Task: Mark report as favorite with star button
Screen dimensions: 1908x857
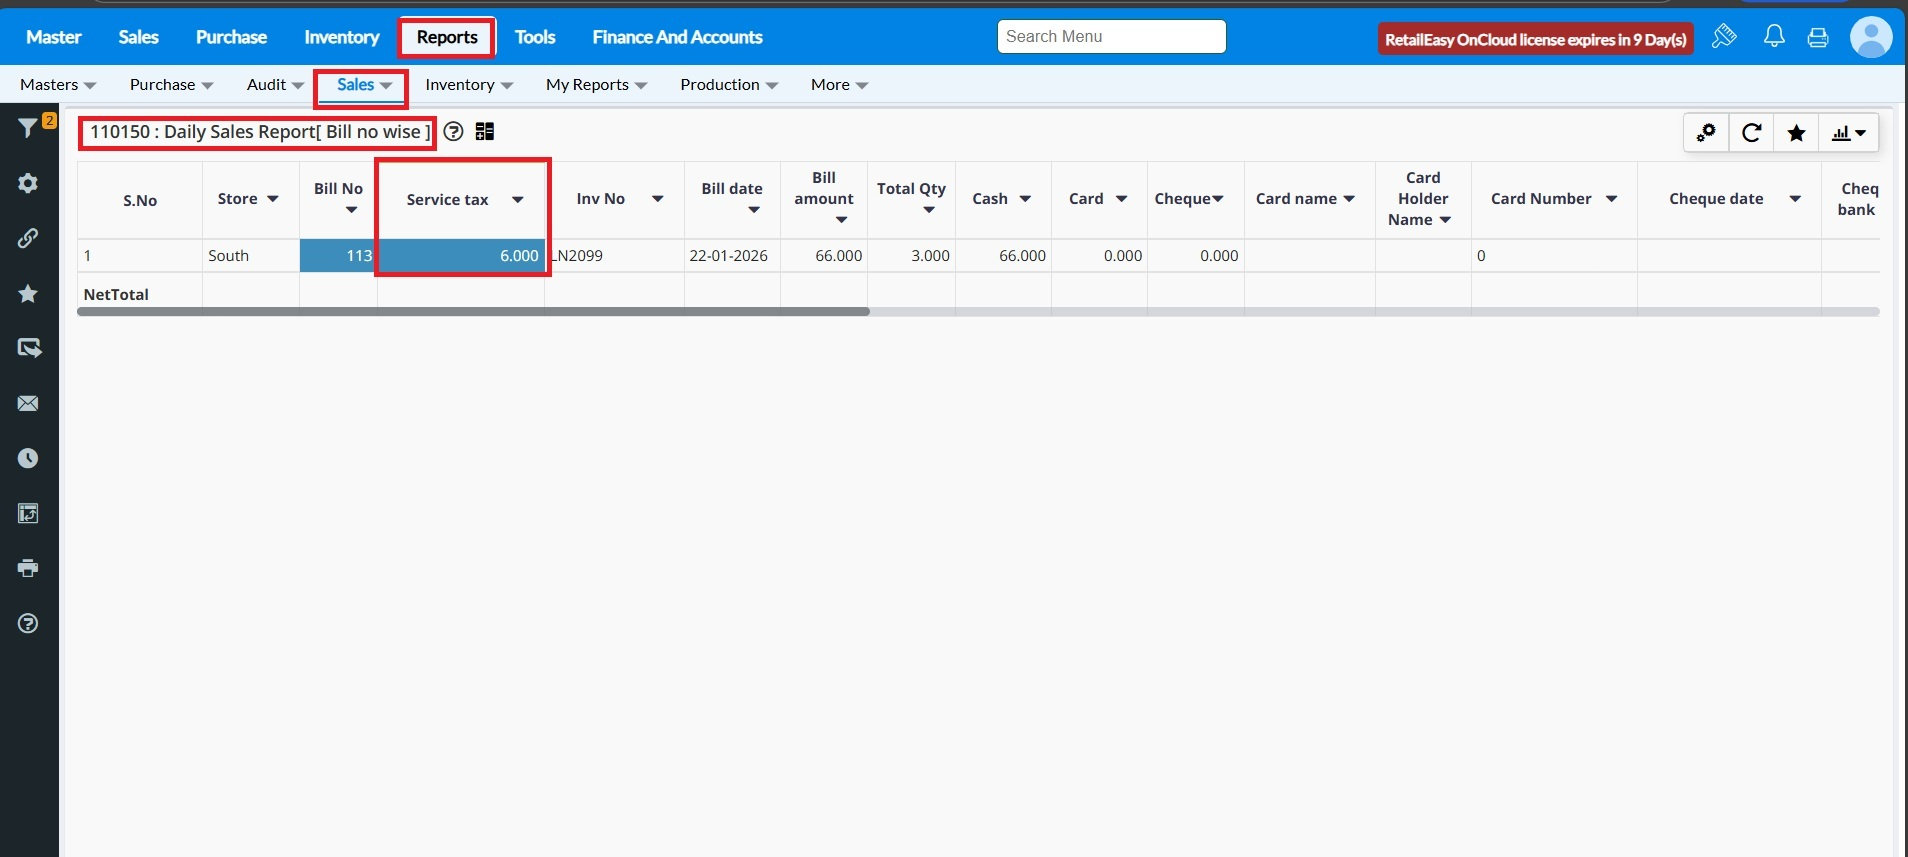Action: tap(1796, 133)
